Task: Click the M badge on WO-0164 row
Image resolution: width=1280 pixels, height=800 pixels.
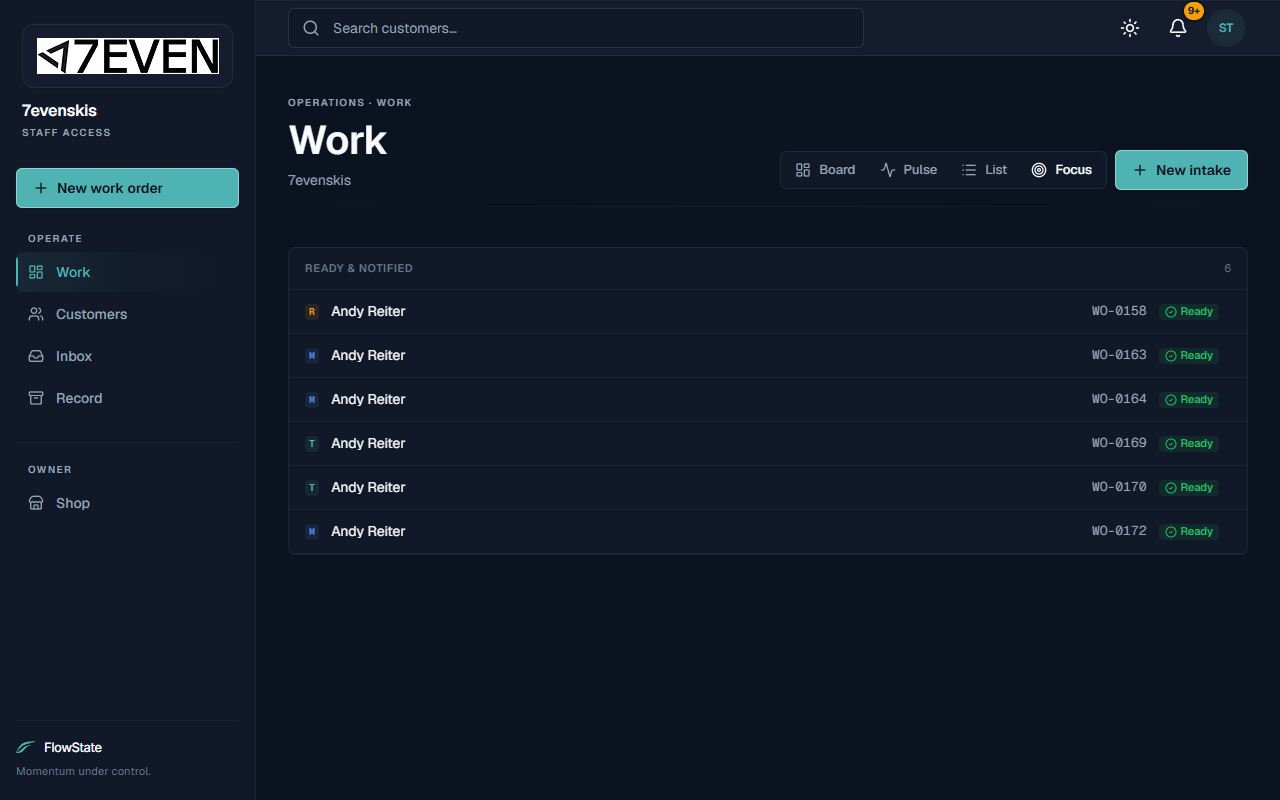Action: tap(312, 400)
